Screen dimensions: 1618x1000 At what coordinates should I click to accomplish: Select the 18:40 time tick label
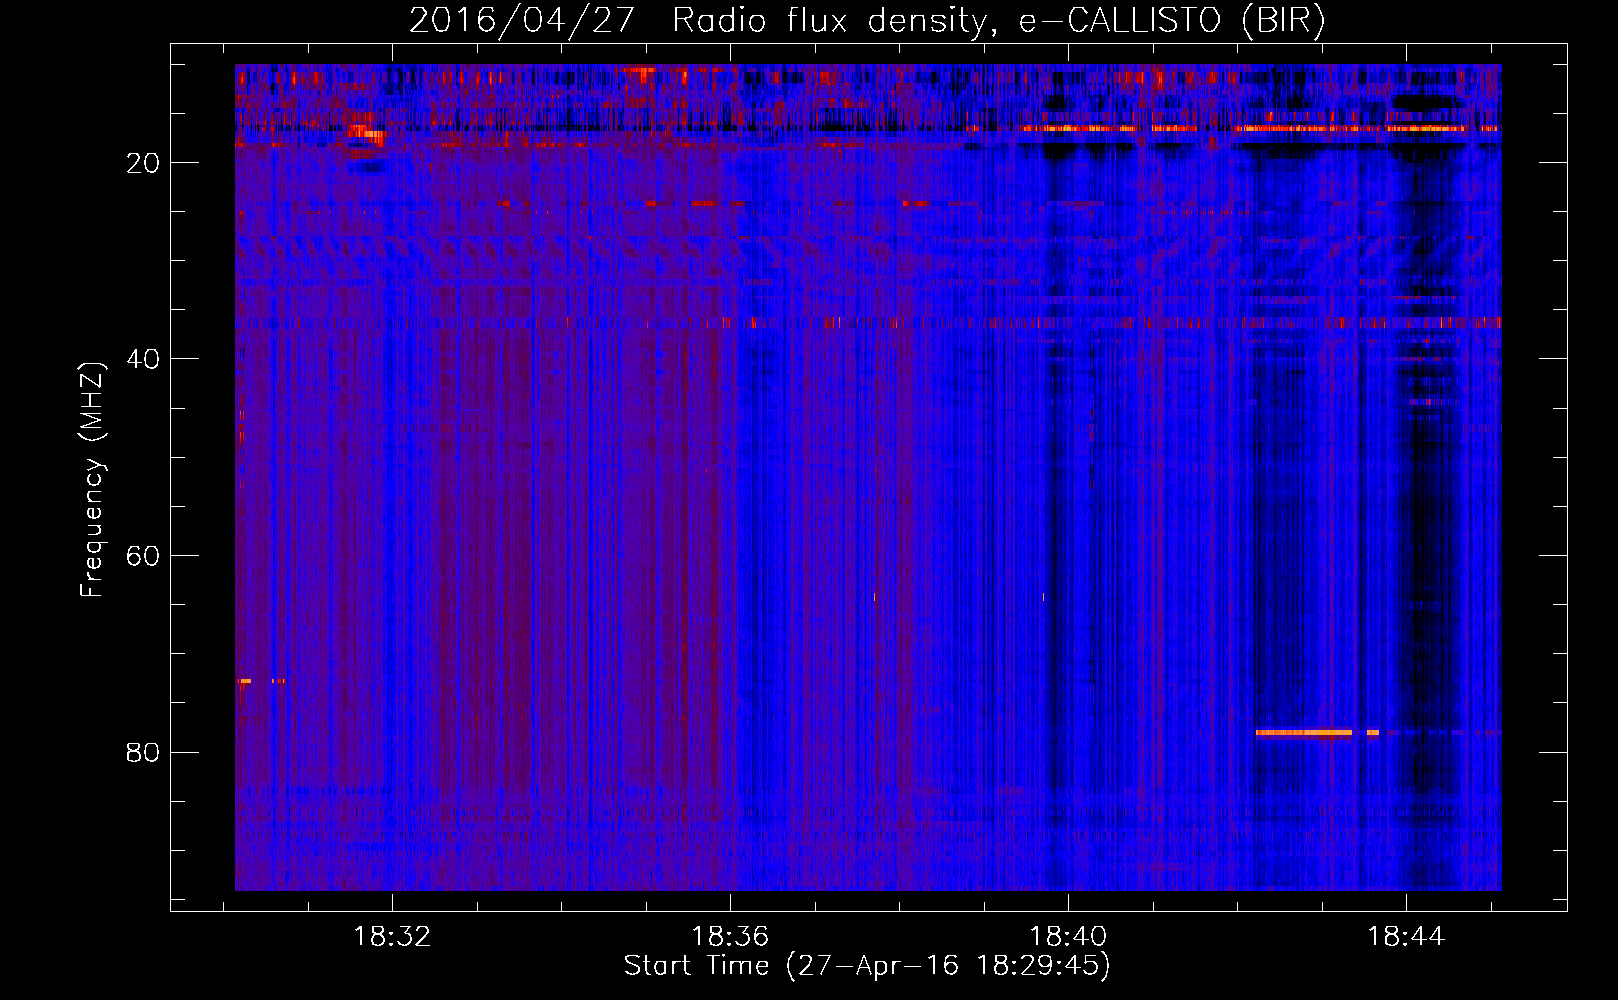(1068, 937)
